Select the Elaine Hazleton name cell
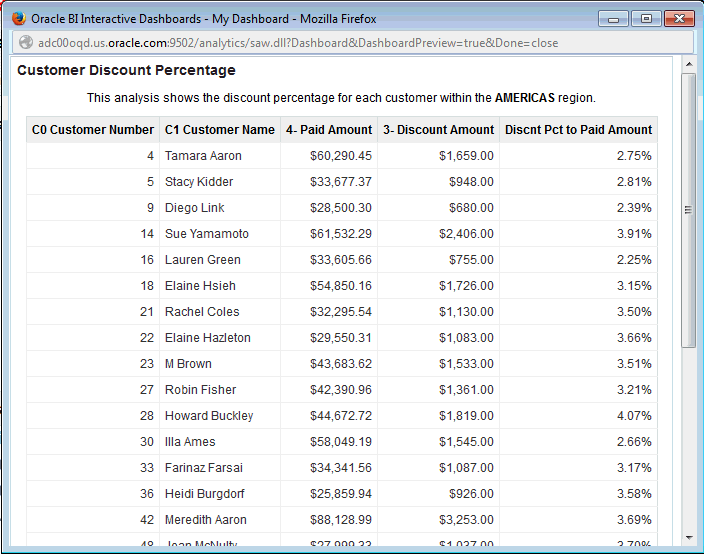The image size is (704, 554). pos(220,338)
